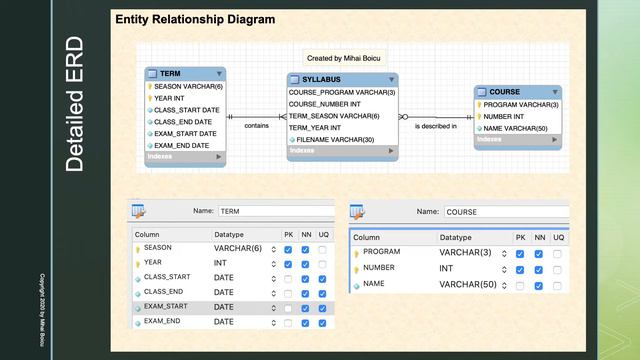Click the INT datatype of NUMBER row
This screenshot has height=360, width=640.
click(446, 269)
